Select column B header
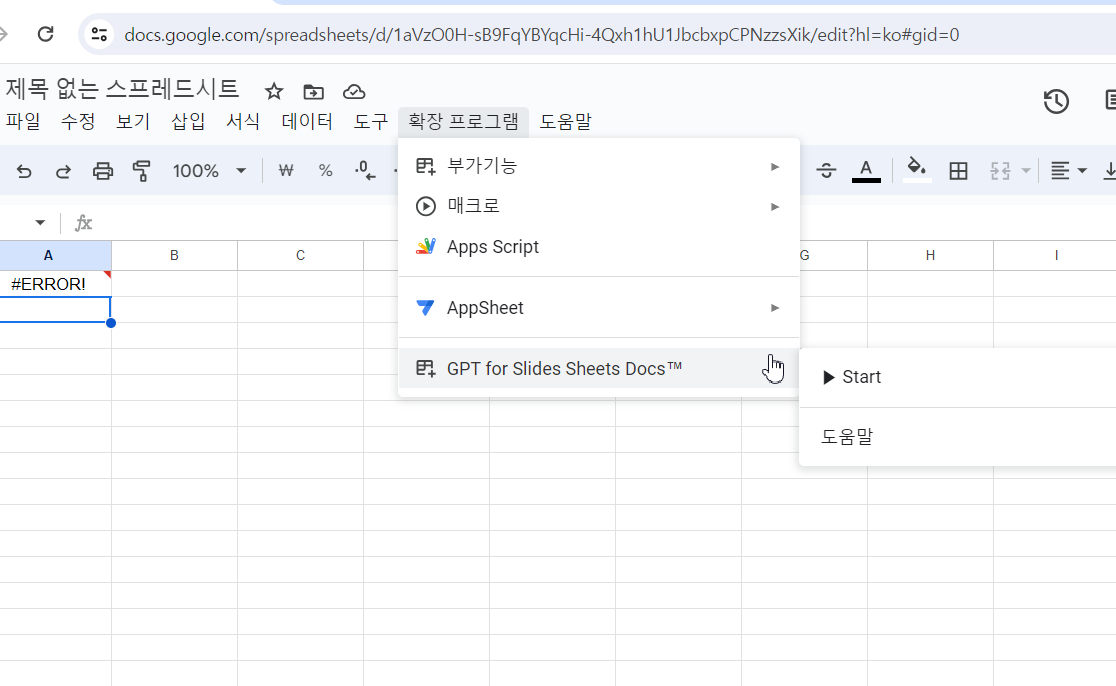This screenshot has height=686, width=1116. 174,255
